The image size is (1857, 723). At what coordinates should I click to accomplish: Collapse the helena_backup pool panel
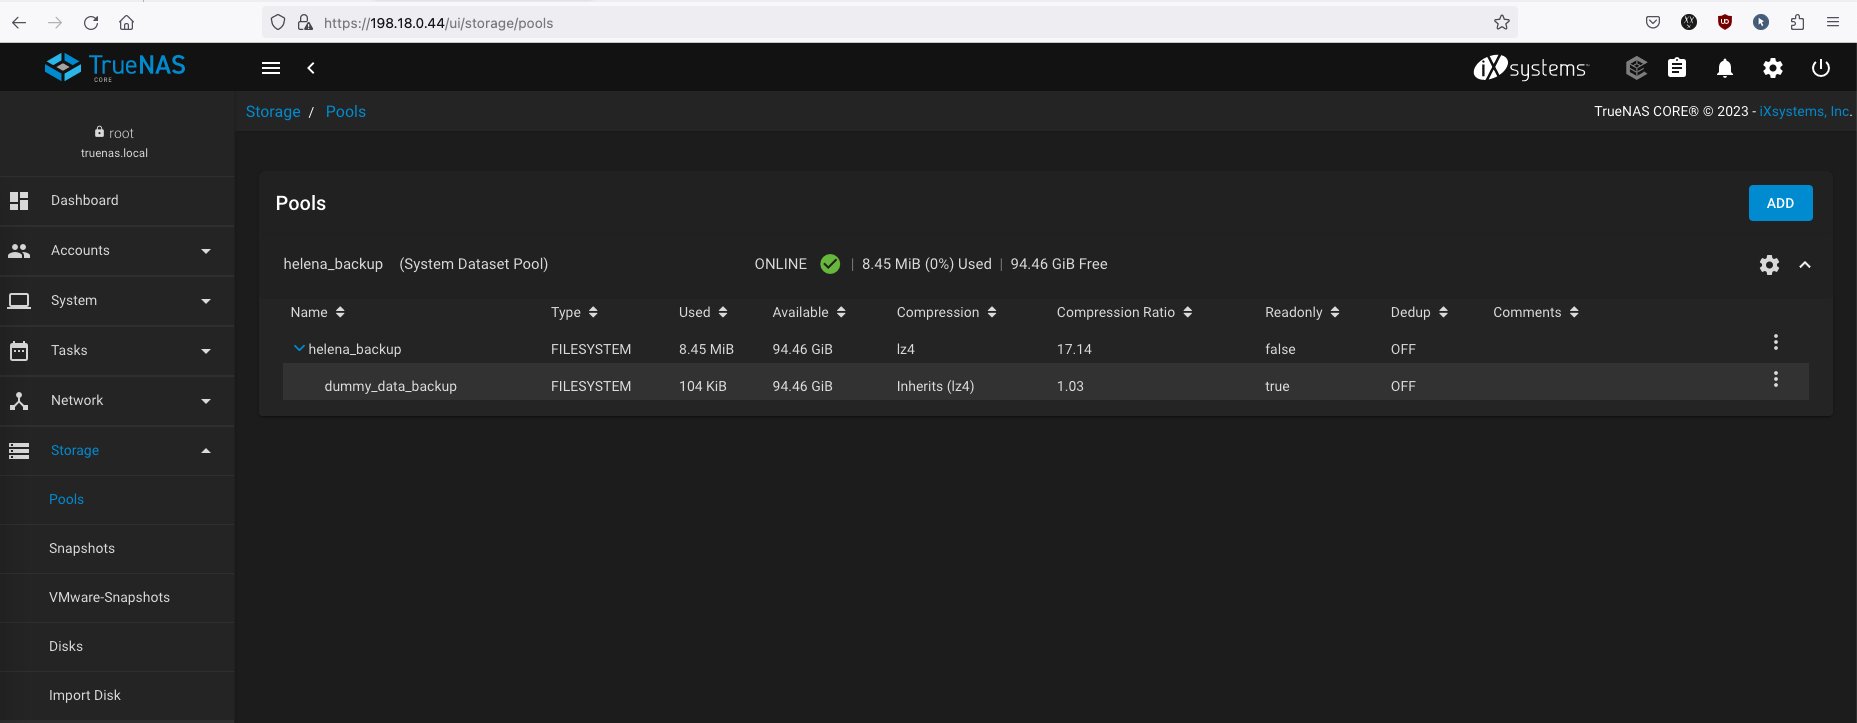[x=1804, y=265]
